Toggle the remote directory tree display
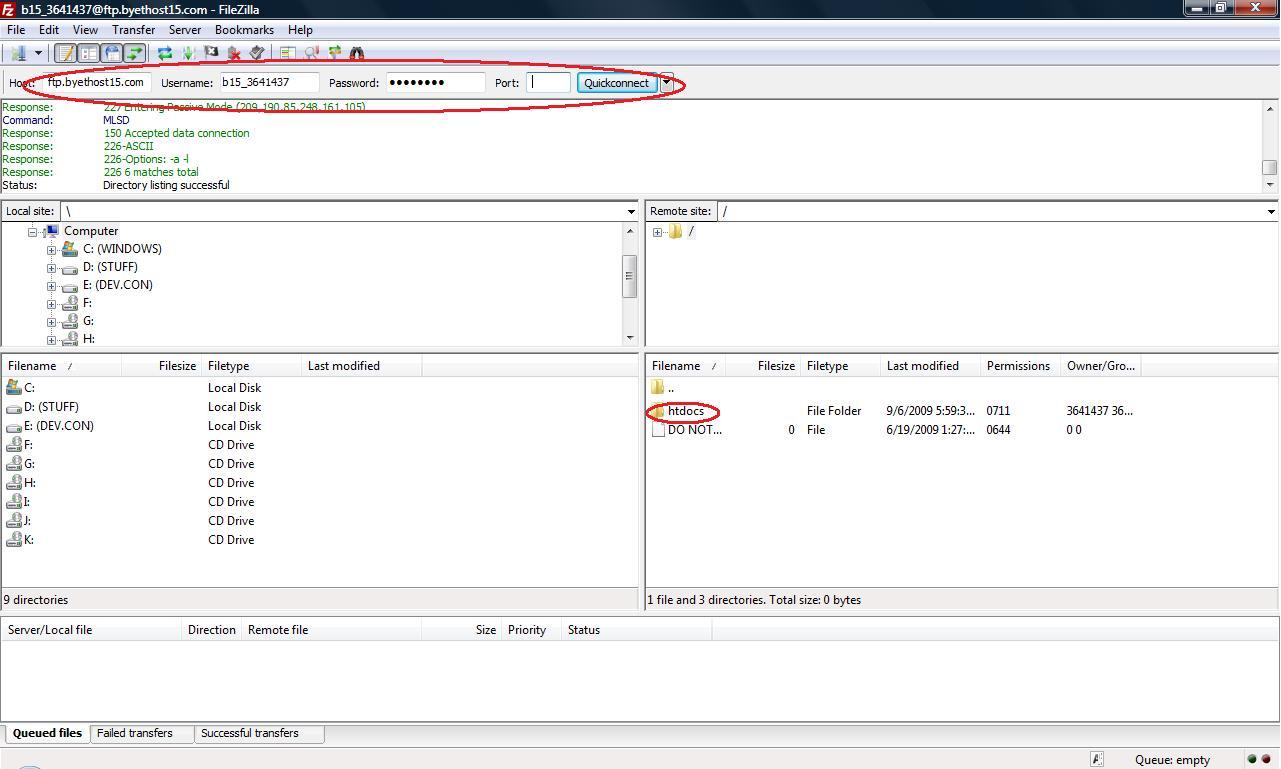1281x769 pixels. coord(111,53)
